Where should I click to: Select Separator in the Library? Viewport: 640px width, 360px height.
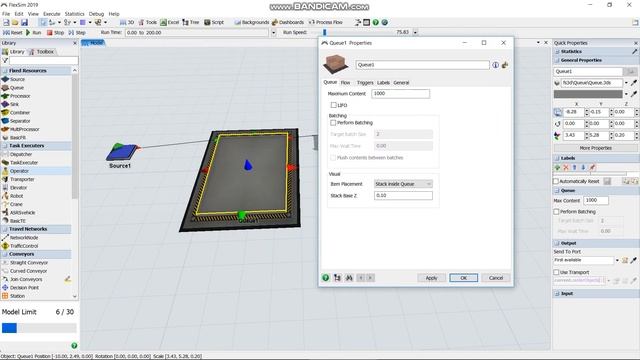(16, 121)
